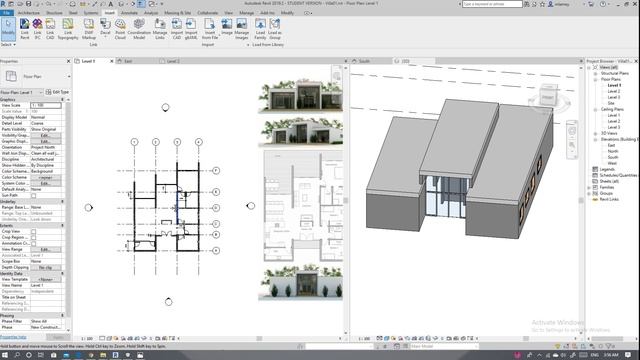Open the North elevation view

613,151
